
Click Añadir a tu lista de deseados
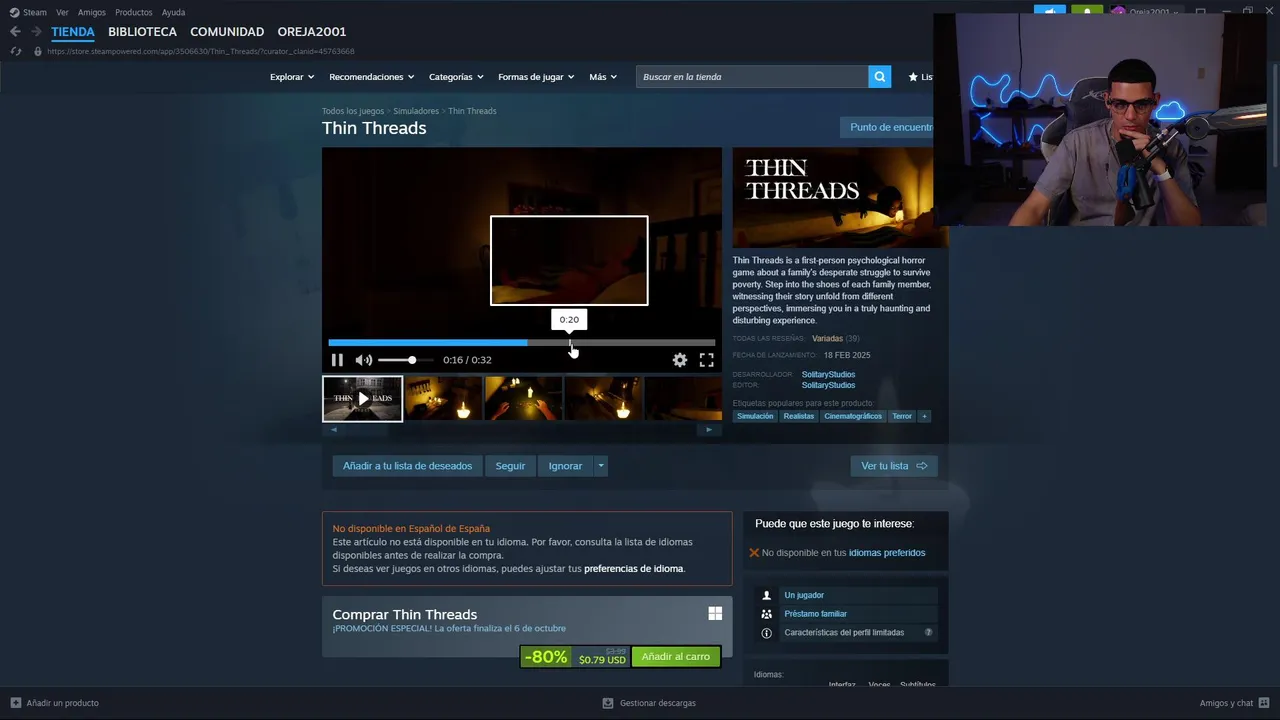(407, 466)
